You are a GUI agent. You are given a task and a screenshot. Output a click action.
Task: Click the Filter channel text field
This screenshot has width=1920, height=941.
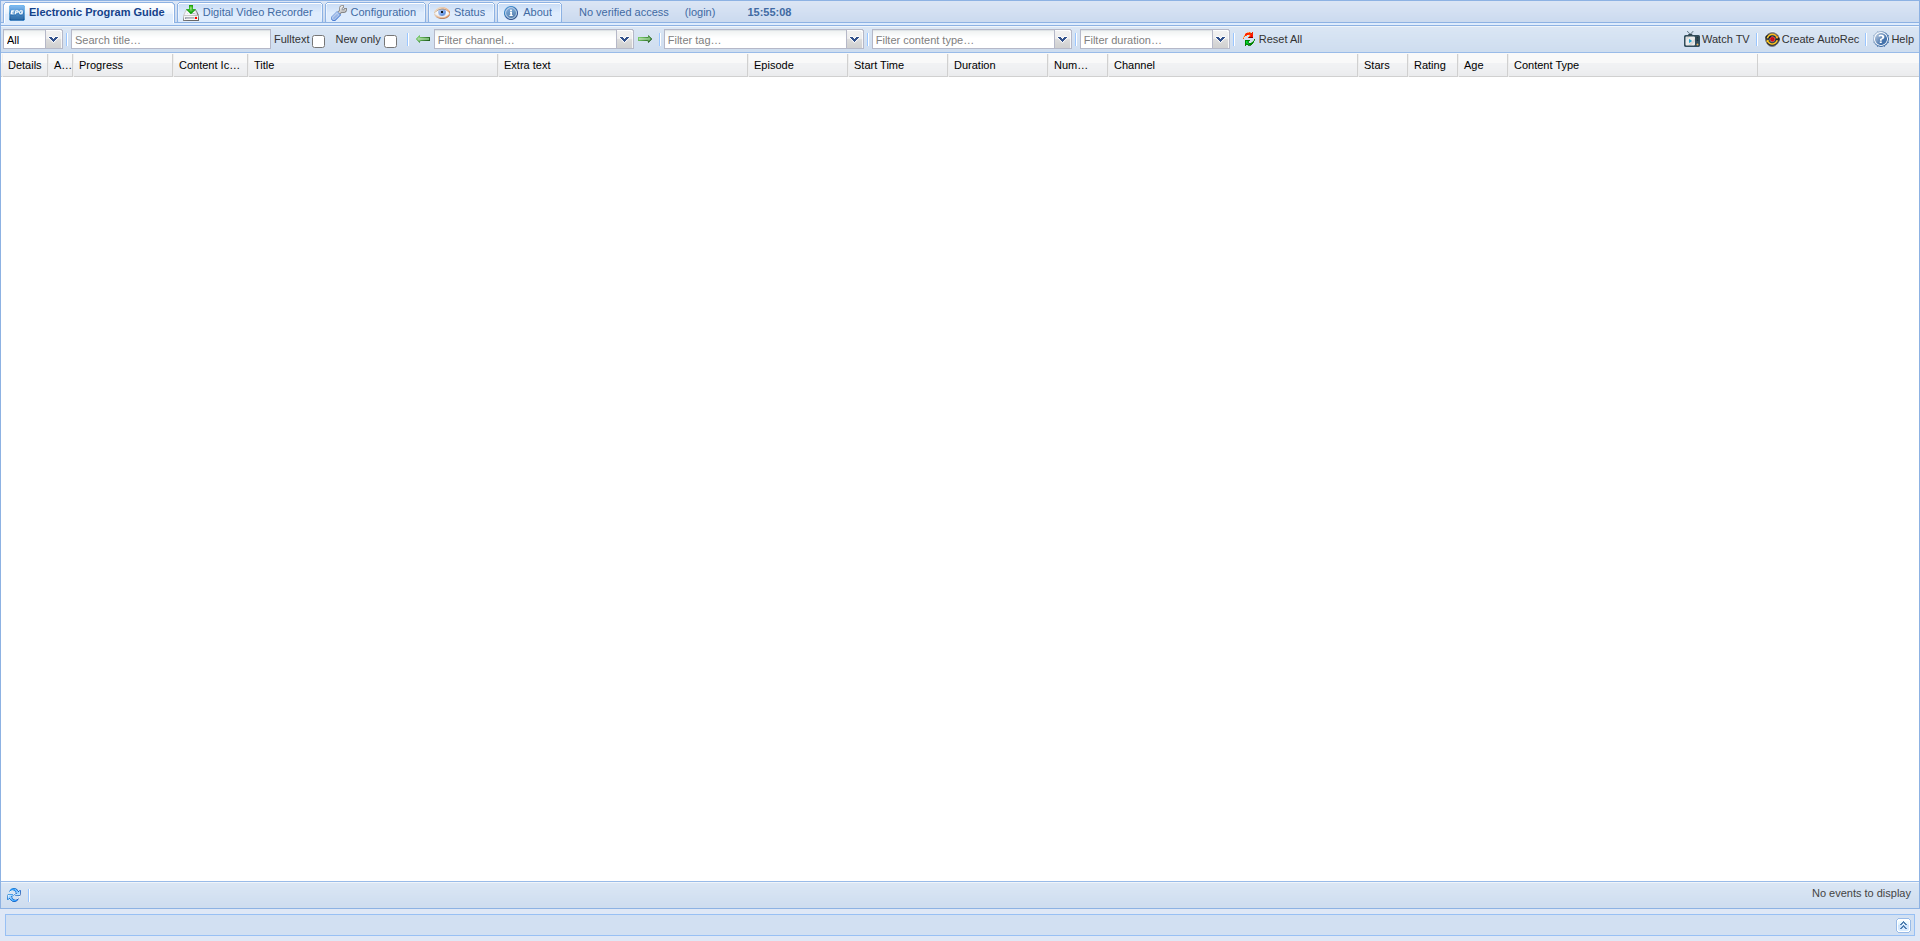[525, 40]
